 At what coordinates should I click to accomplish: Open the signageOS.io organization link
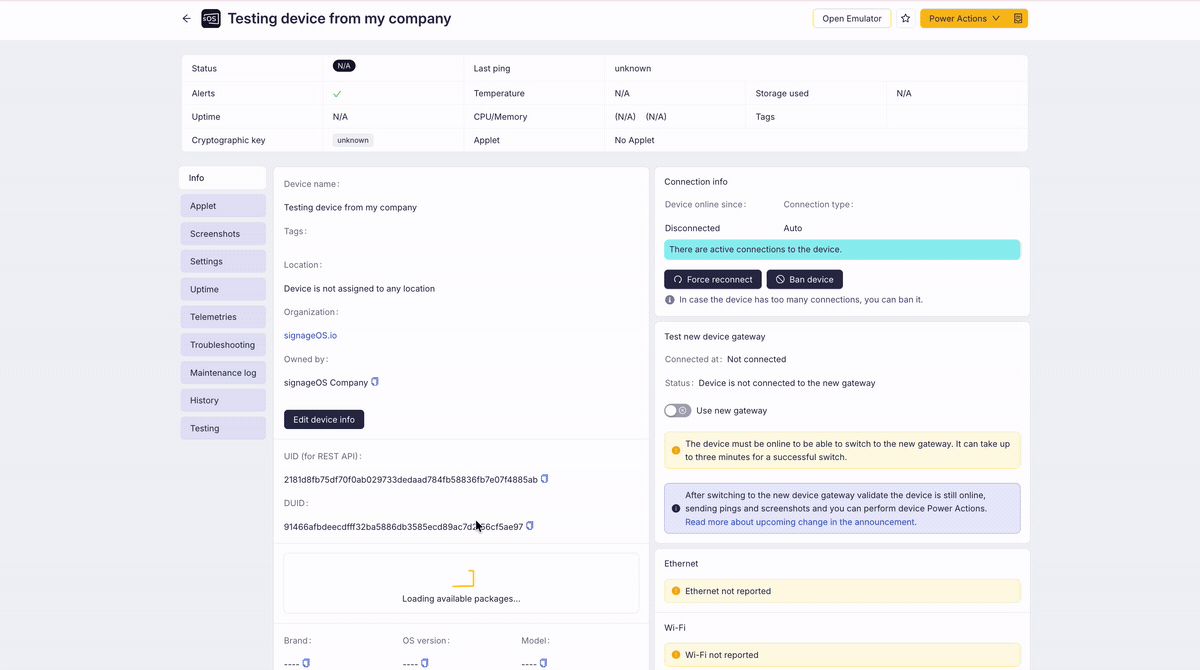[x=310, y=335]
